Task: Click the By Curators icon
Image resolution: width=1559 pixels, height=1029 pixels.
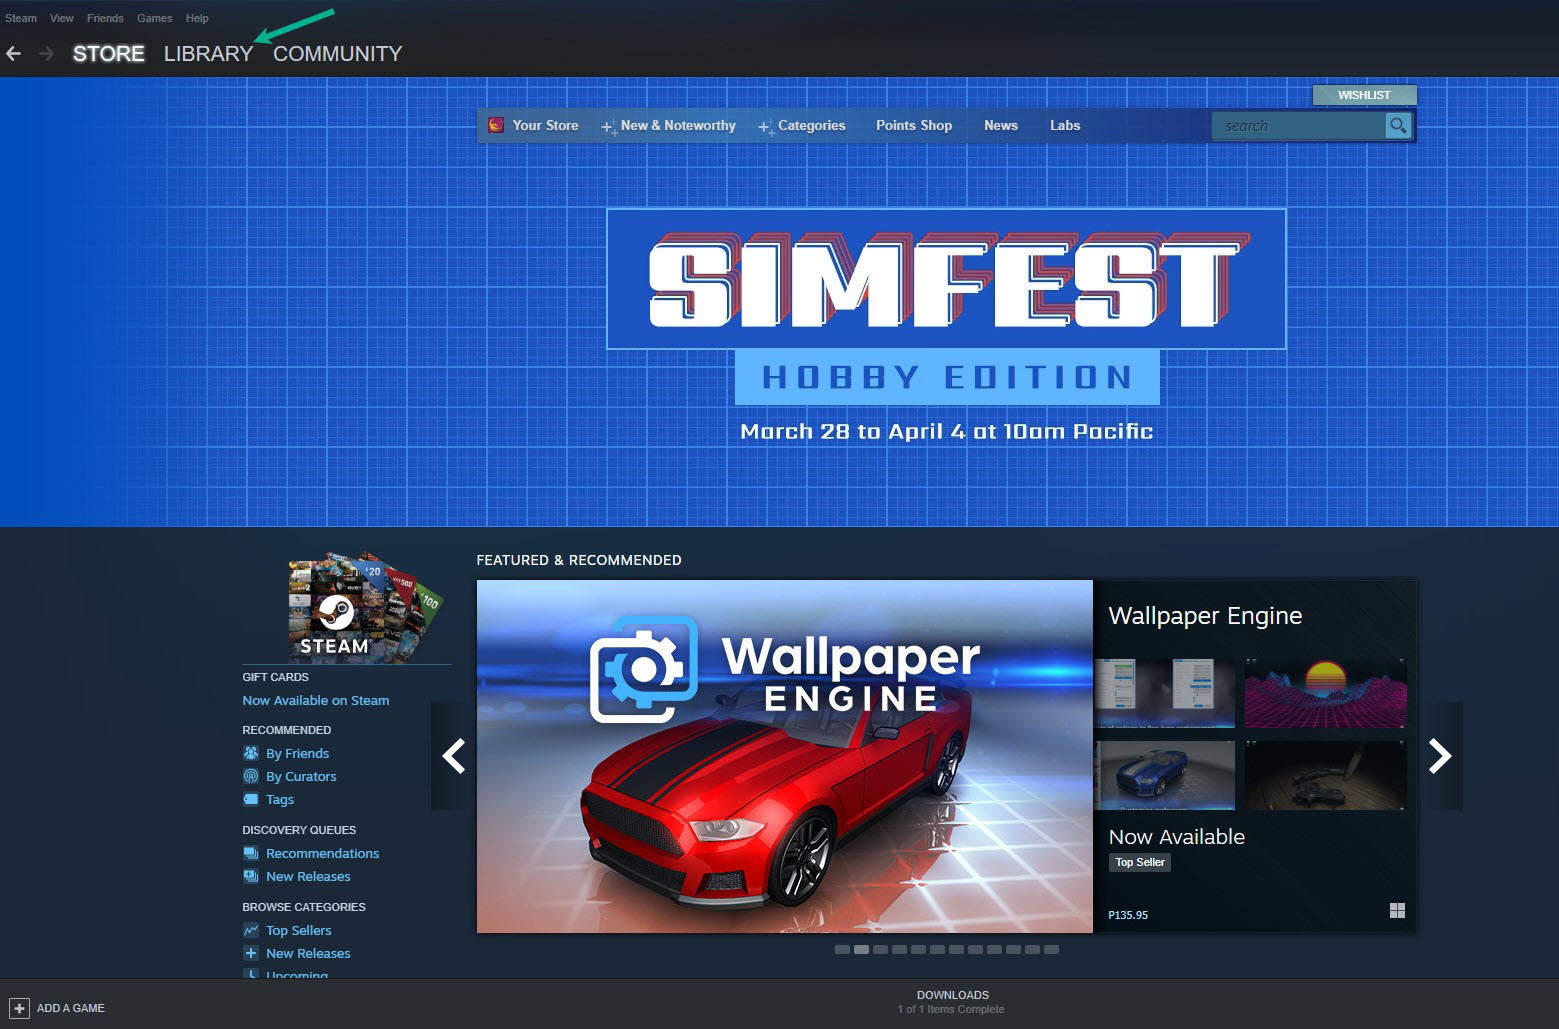Action: (x=251, y=776)
